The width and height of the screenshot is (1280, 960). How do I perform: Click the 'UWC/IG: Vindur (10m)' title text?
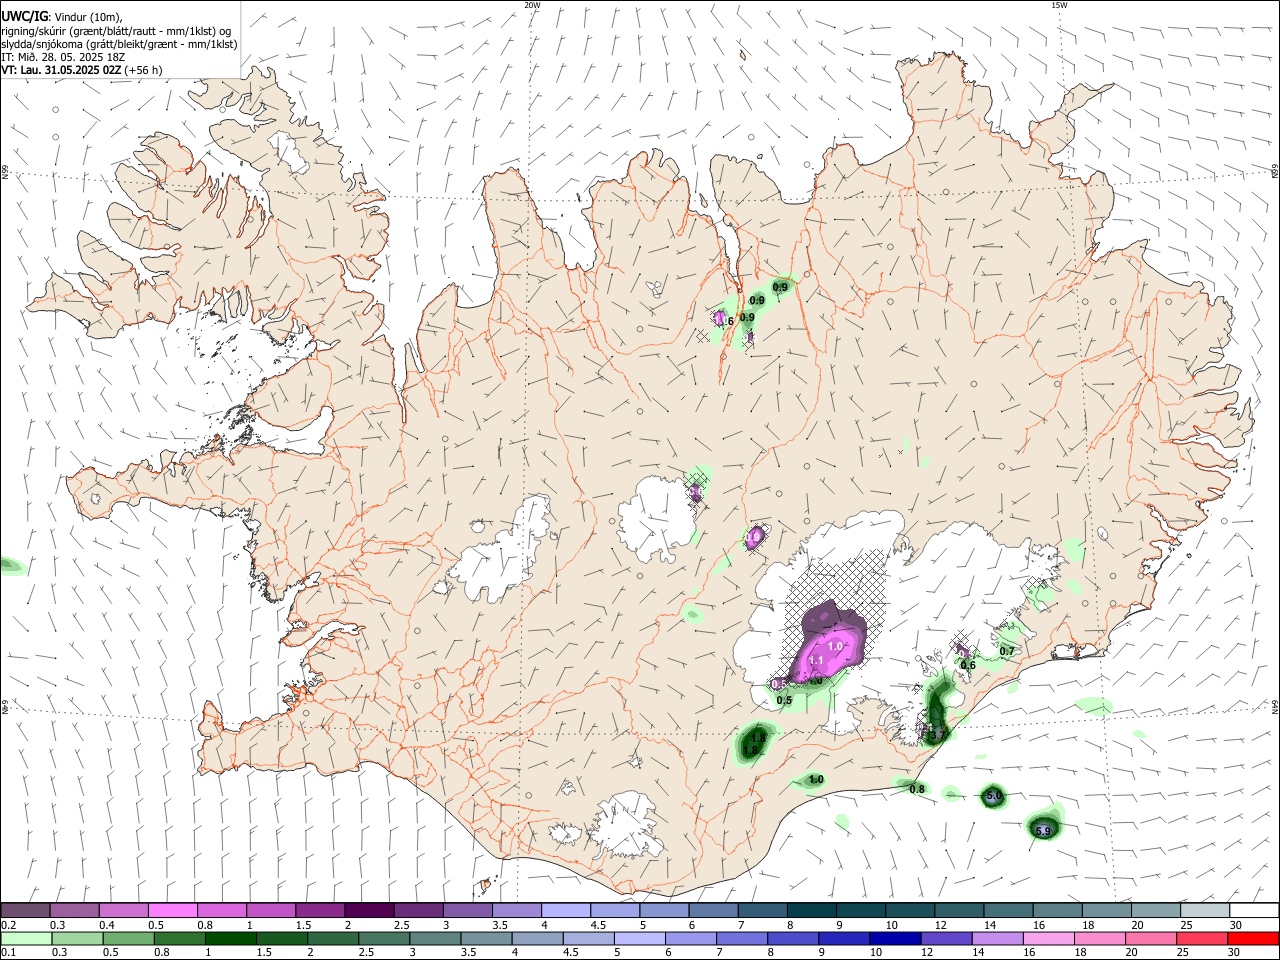coord(61,17)
